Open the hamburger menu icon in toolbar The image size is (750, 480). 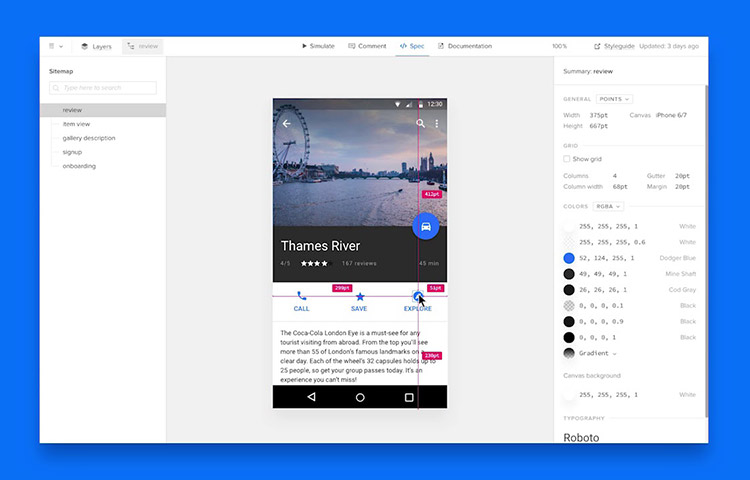click(52, 46)
